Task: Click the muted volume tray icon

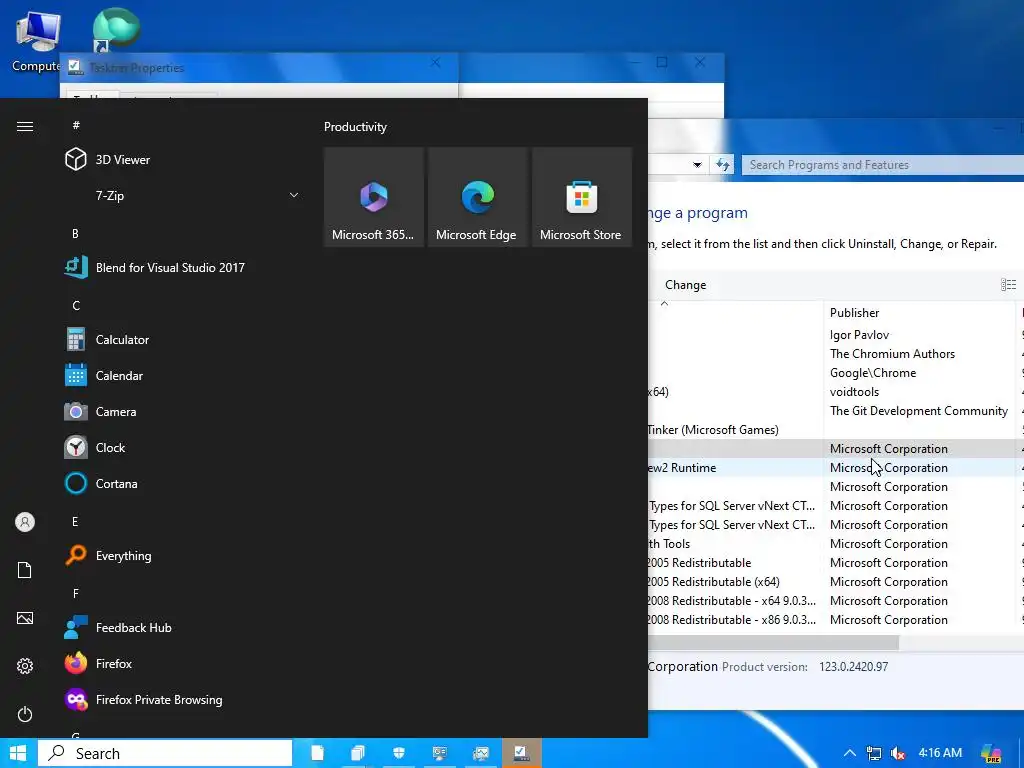Action: tap(899, 754)
